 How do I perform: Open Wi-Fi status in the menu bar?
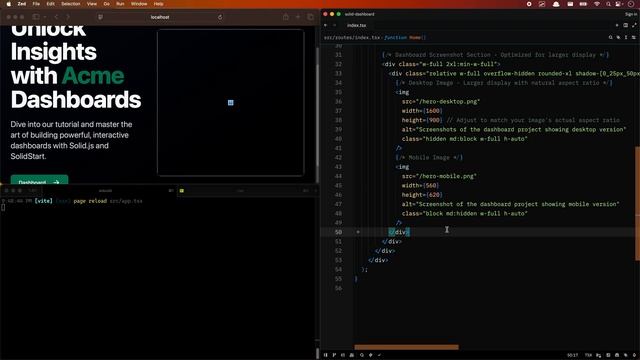coord(597,4)
